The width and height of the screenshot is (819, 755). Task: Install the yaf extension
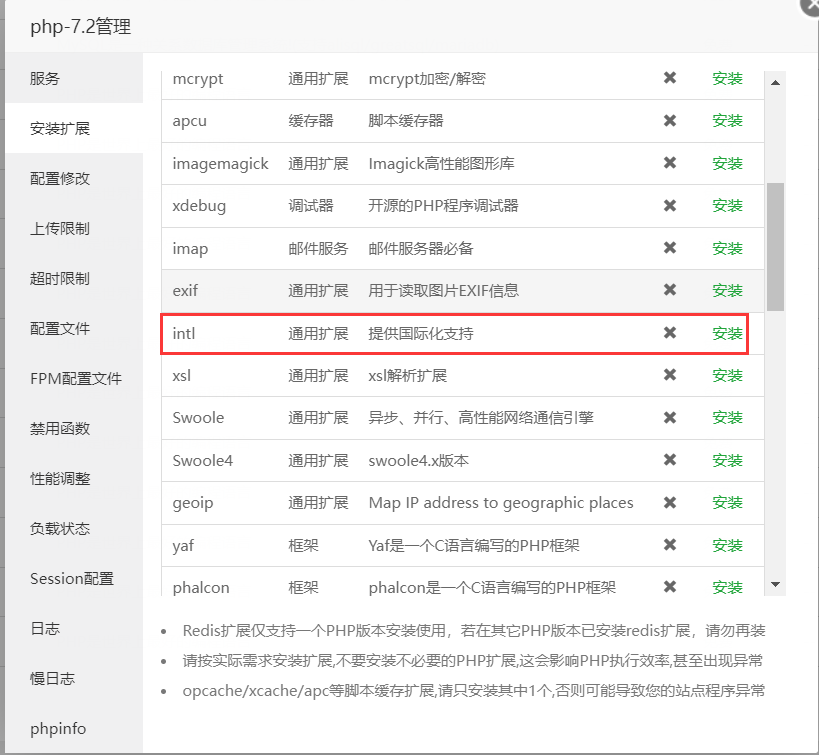pos(727,545)
